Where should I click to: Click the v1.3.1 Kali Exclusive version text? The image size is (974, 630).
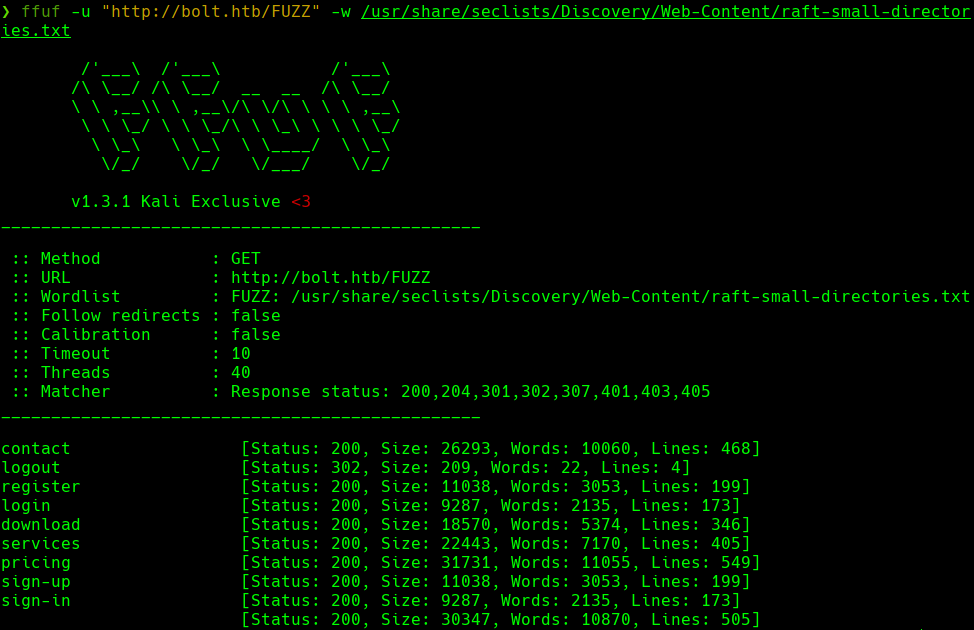coord(190,201)
